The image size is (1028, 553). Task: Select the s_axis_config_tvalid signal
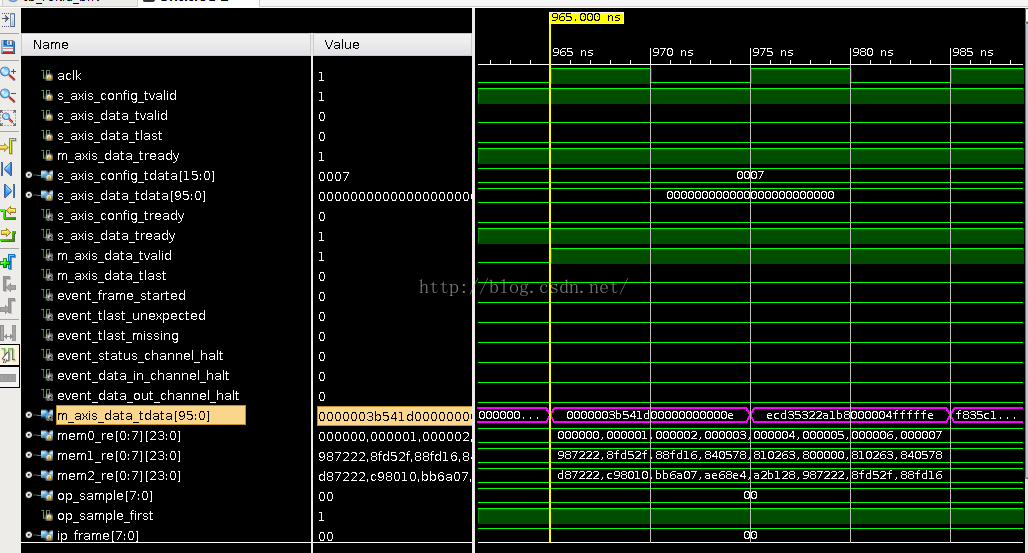pos(117,96)
